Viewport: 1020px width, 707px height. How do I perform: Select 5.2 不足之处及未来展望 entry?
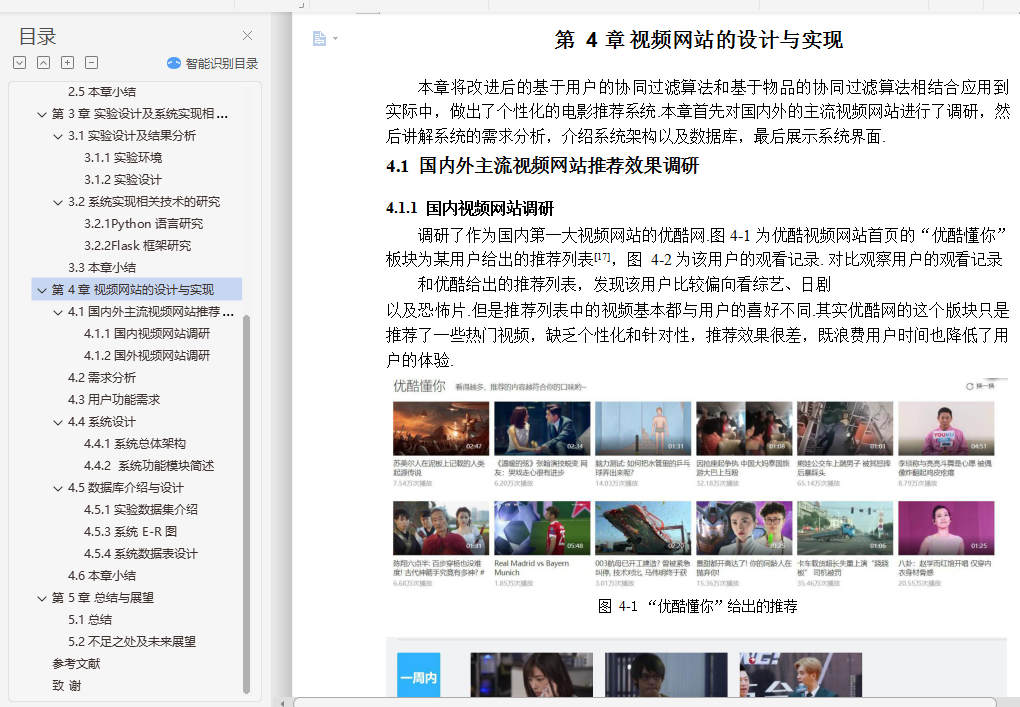pyautogui.click(x=131, y=642)
